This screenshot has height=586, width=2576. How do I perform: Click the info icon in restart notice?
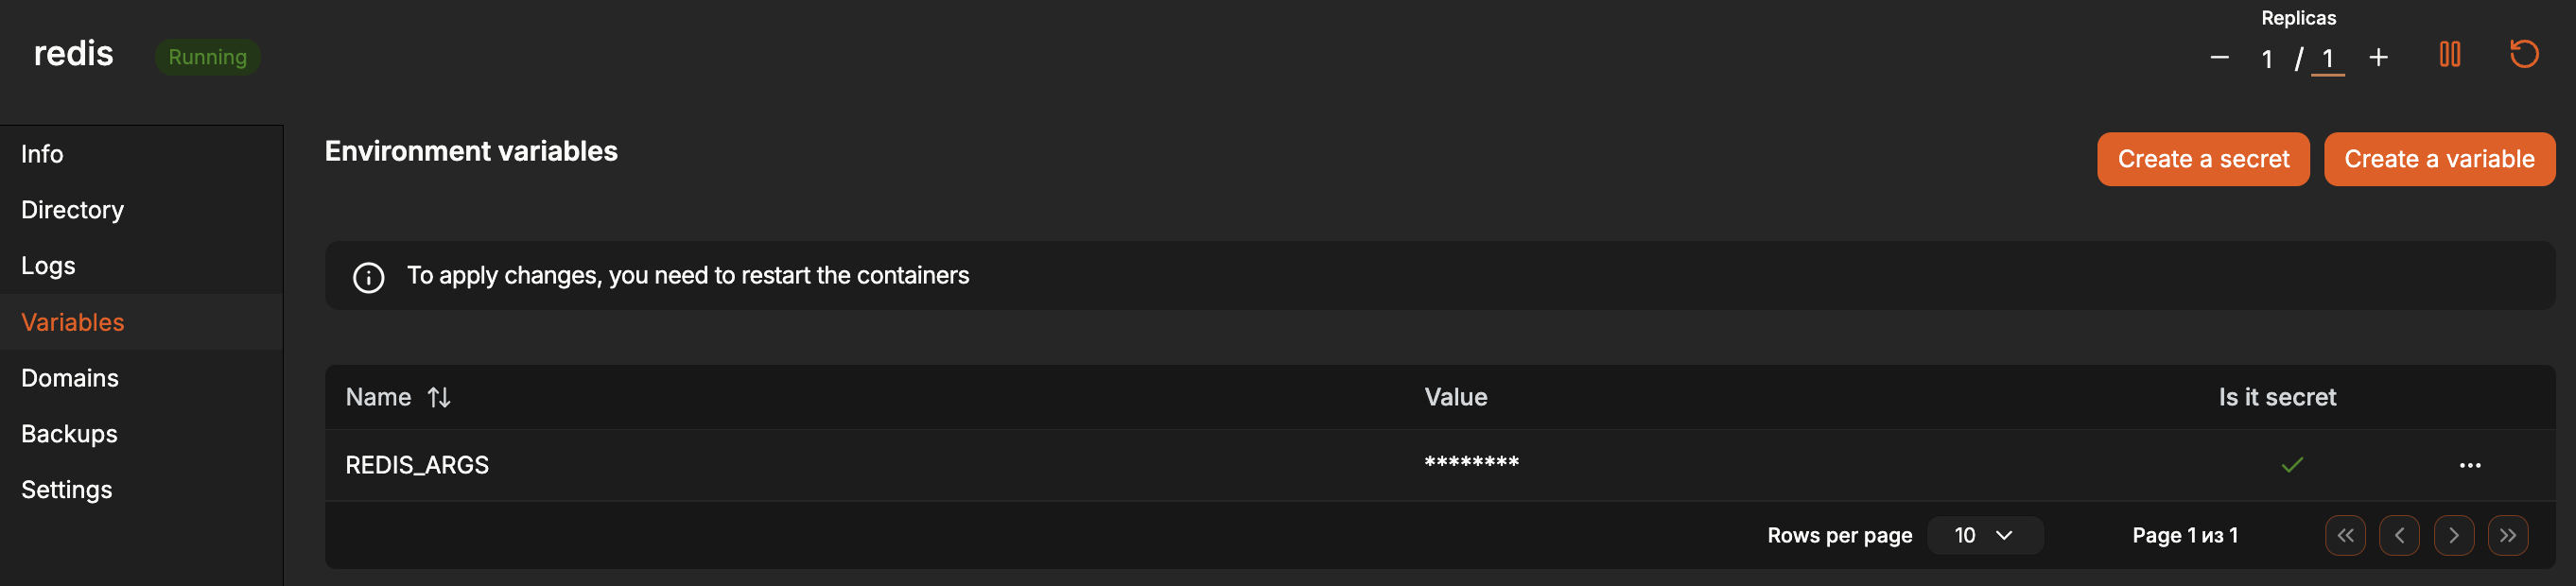coord(368,277)
